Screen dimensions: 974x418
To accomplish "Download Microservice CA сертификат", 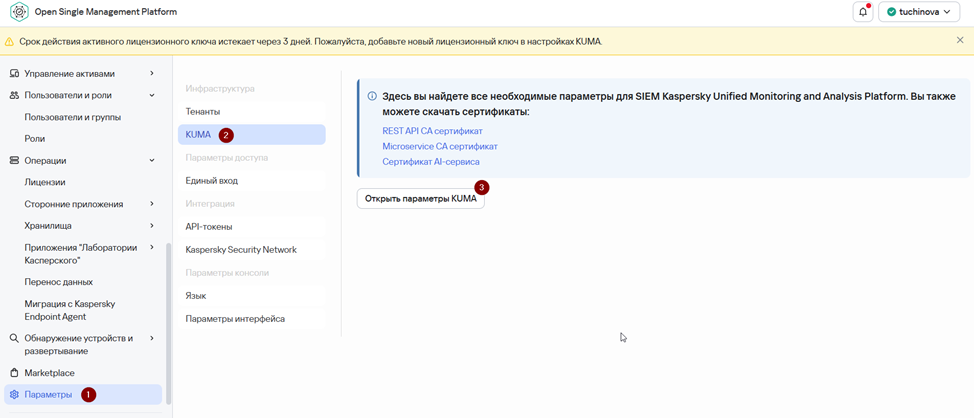I will (440, 147).
